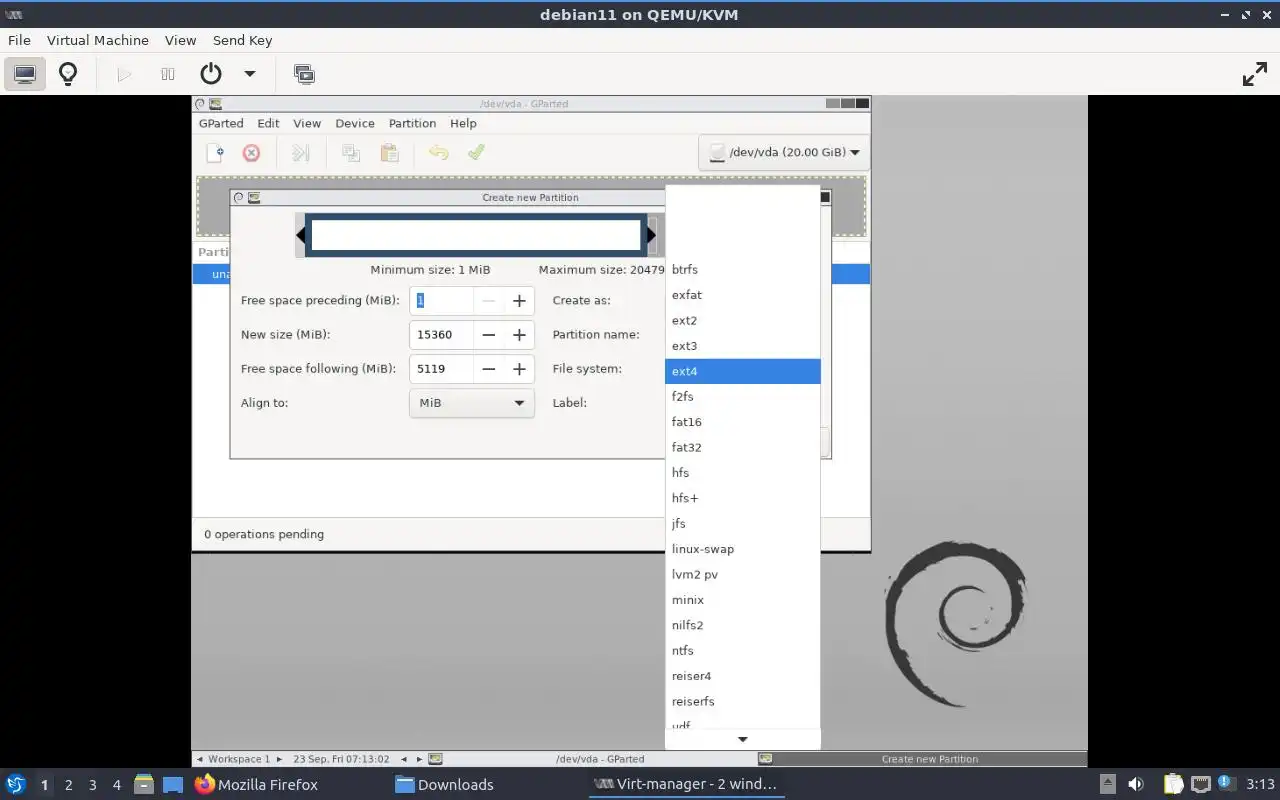Click the list's scroll-down arrow

click(743, 740)
